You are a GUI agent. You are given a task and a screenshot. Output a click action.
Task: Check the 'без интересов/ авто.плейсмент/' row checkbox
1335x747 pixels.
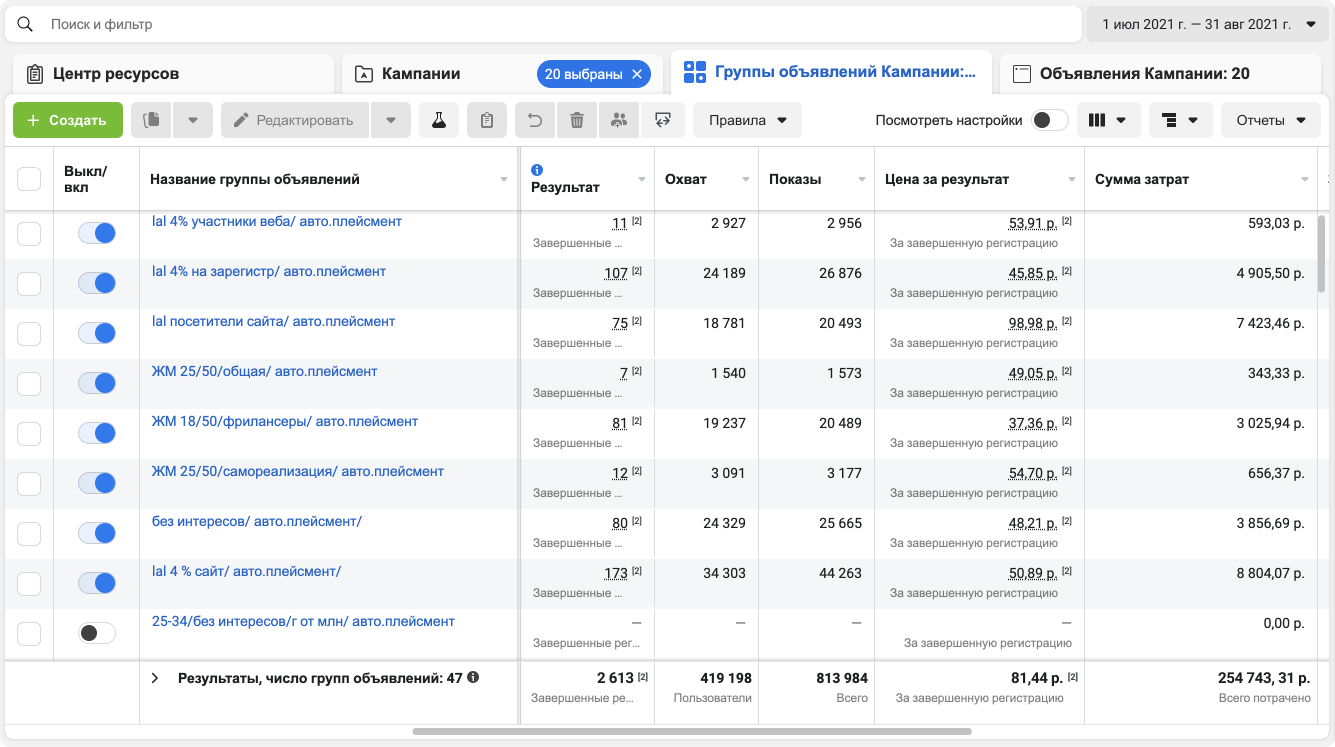29,534
